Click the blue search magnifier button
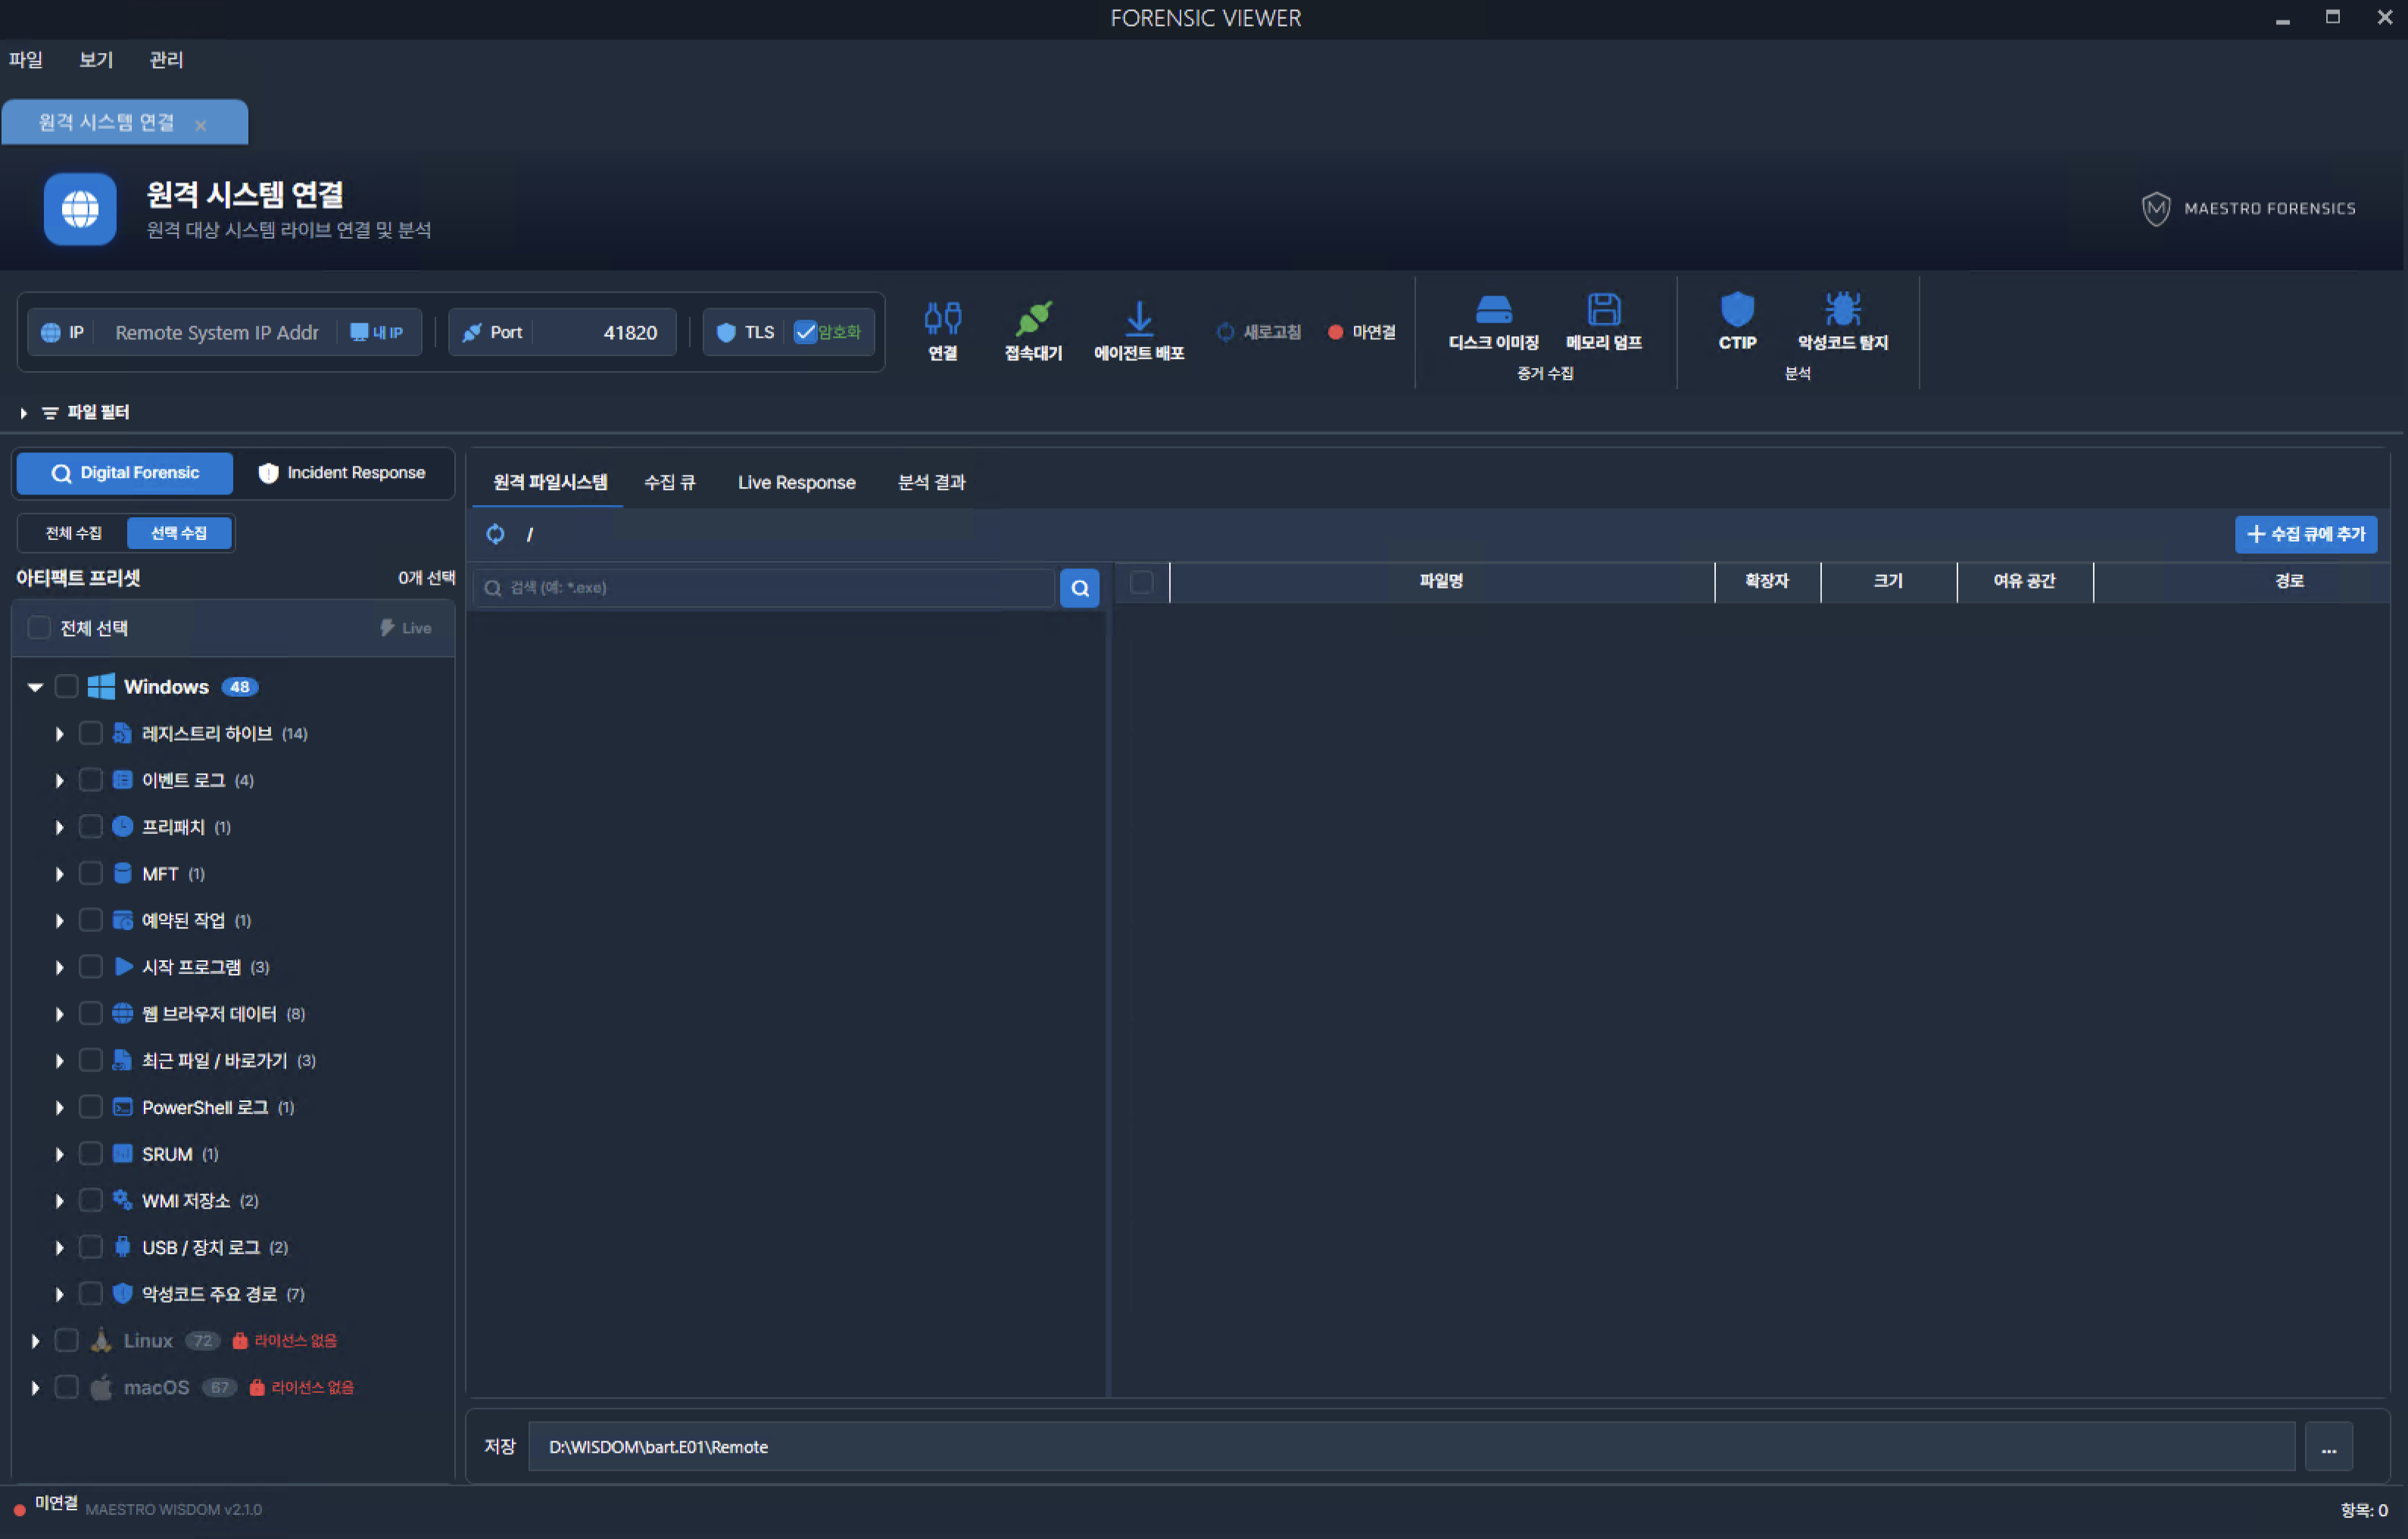2408x1539 pixels. tap(1079, 588)
